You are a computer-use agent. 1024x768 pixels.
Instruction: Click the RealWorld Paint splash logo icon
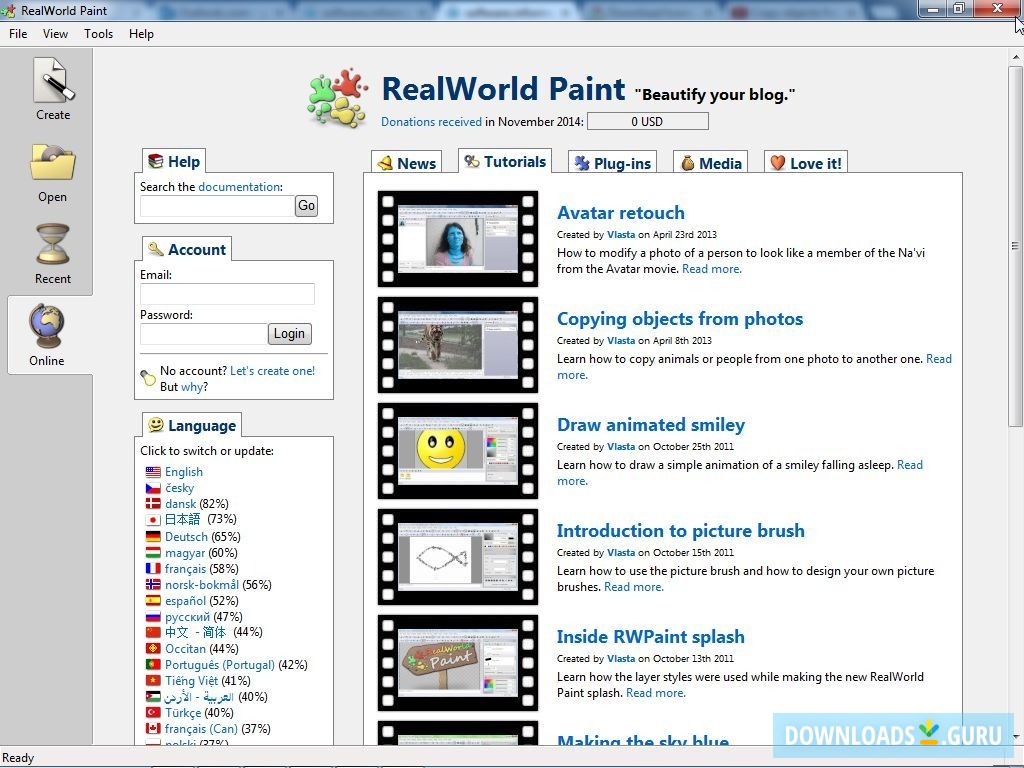click(337, 96)
